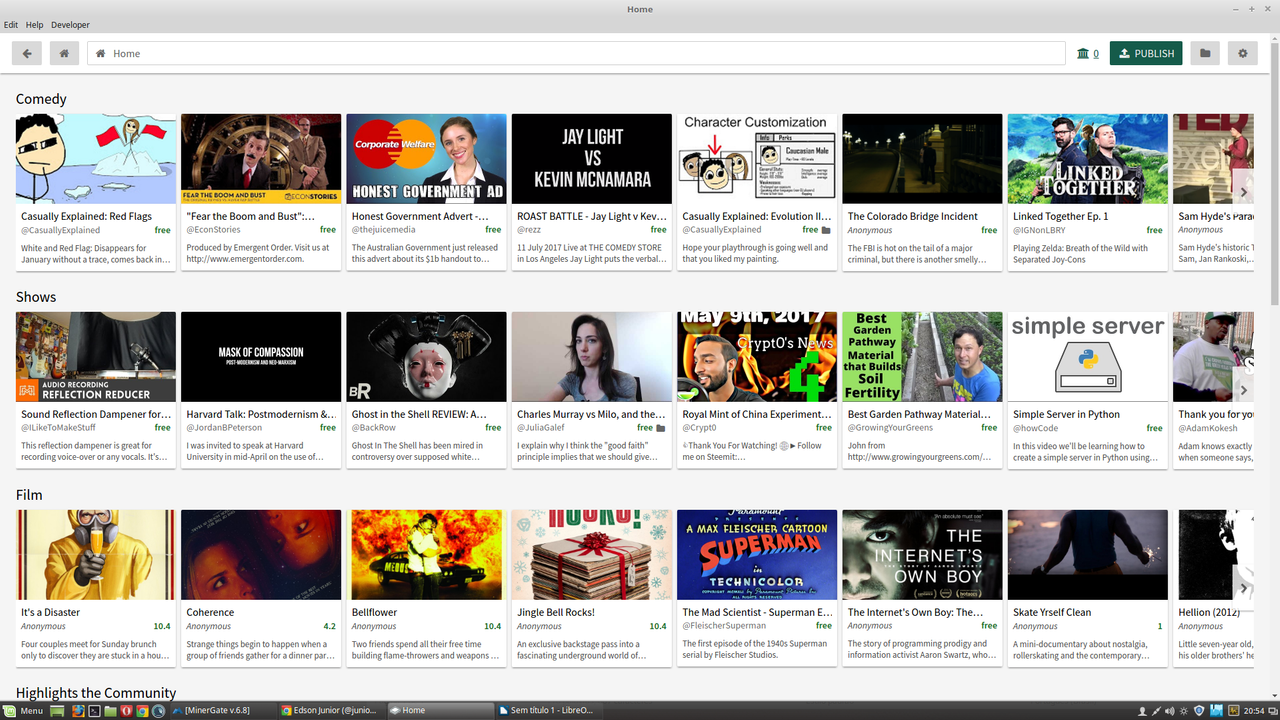The width and height of the screenshot is (1280, 720).
Task: Click the @howCode channel name
Action: 1035,428
